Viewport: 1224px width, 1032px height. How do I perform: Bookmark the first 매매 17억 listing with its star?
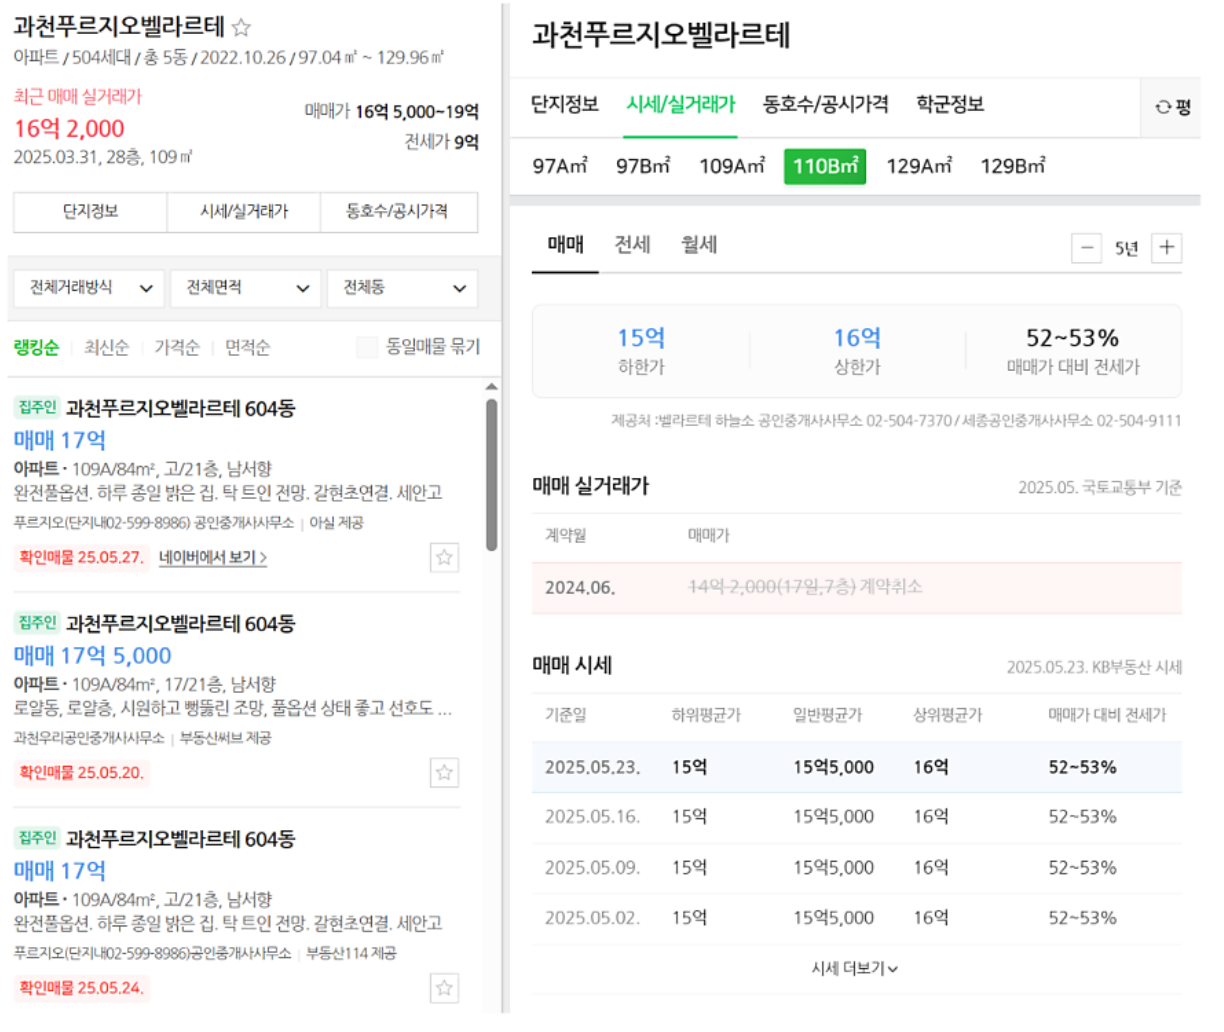pos(444,557)
